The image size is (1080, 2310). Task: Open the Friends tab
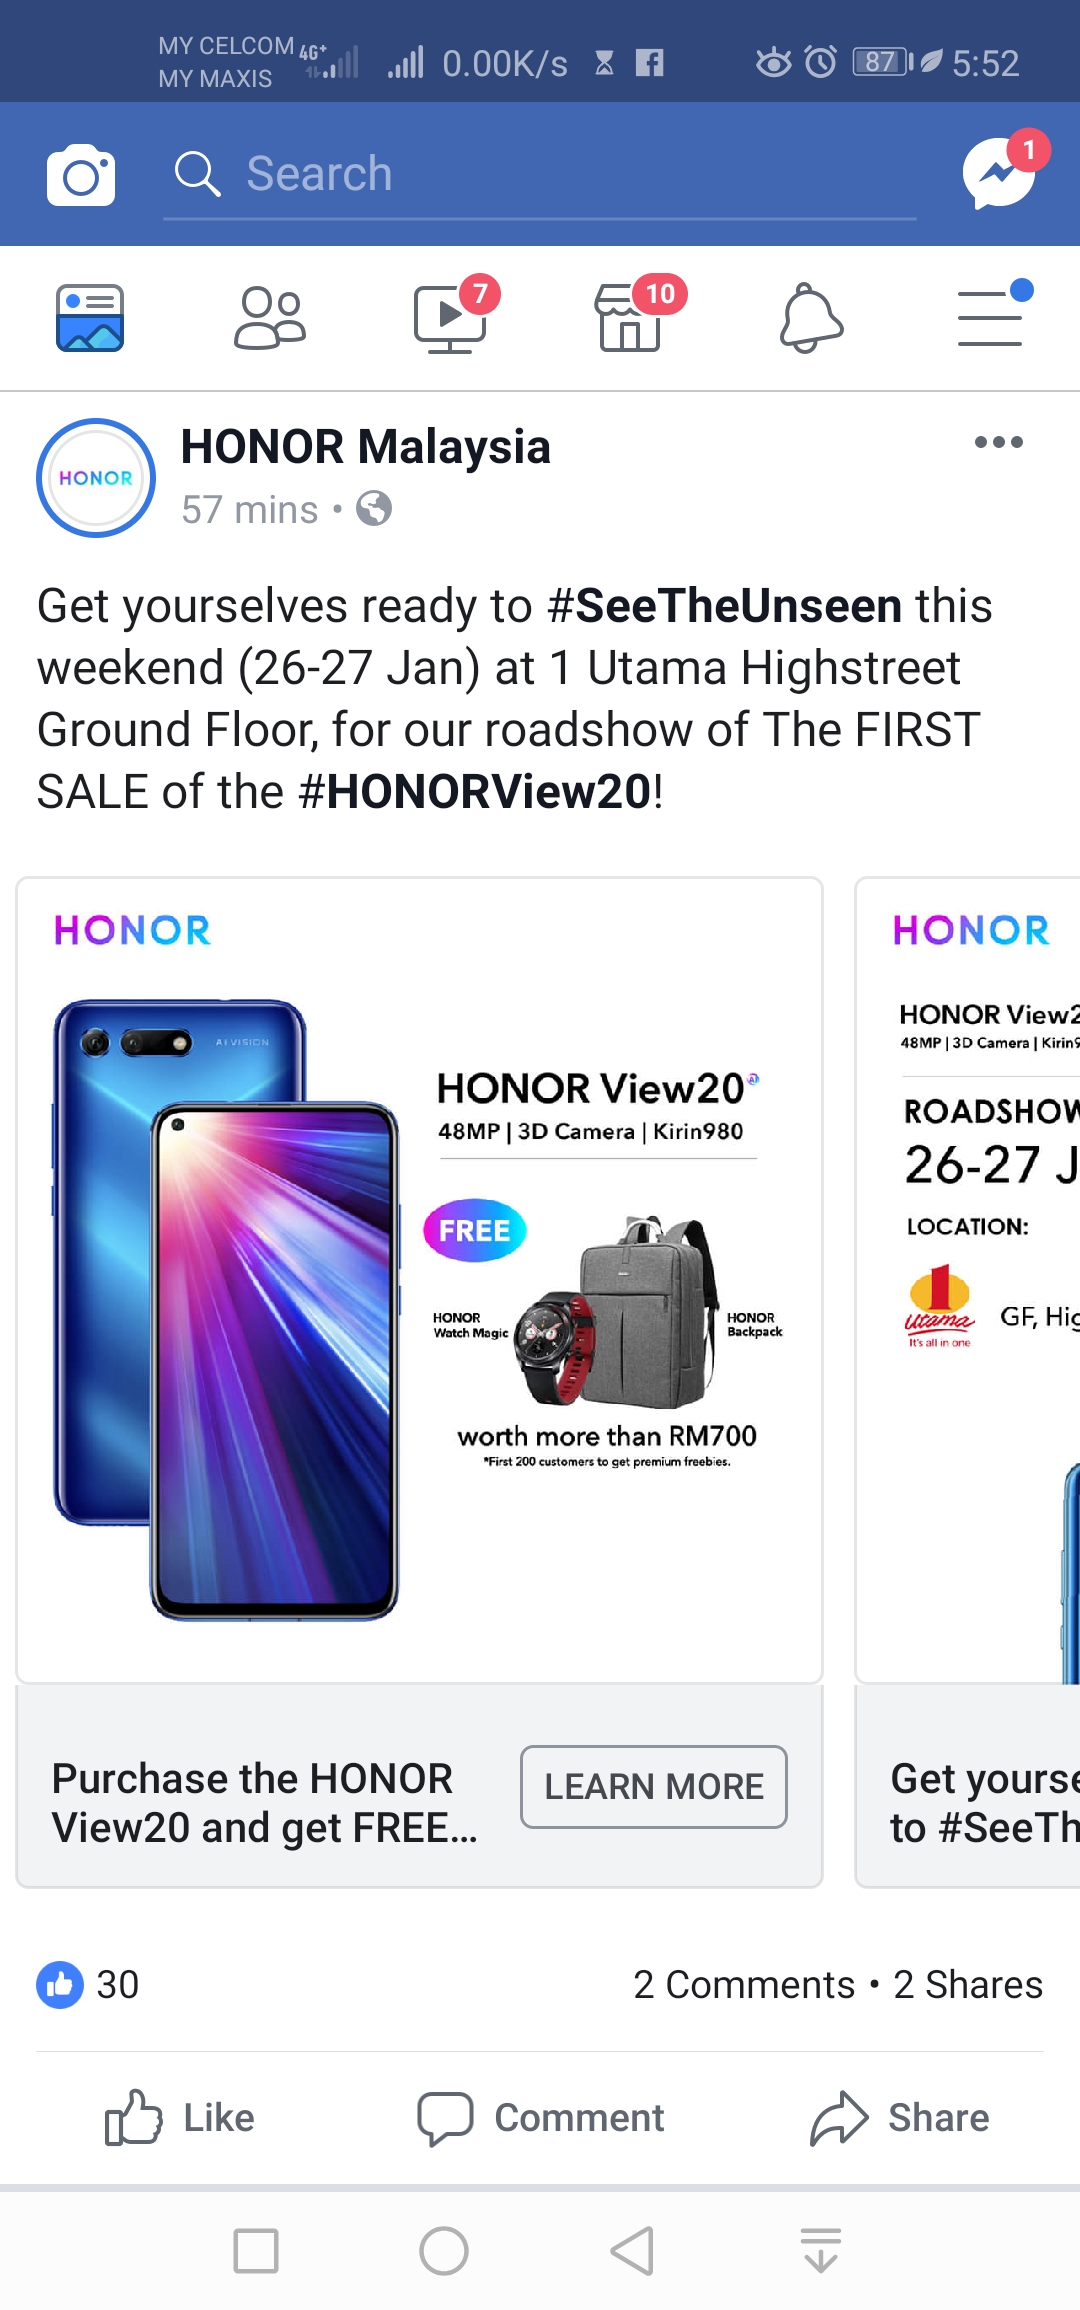270,318
